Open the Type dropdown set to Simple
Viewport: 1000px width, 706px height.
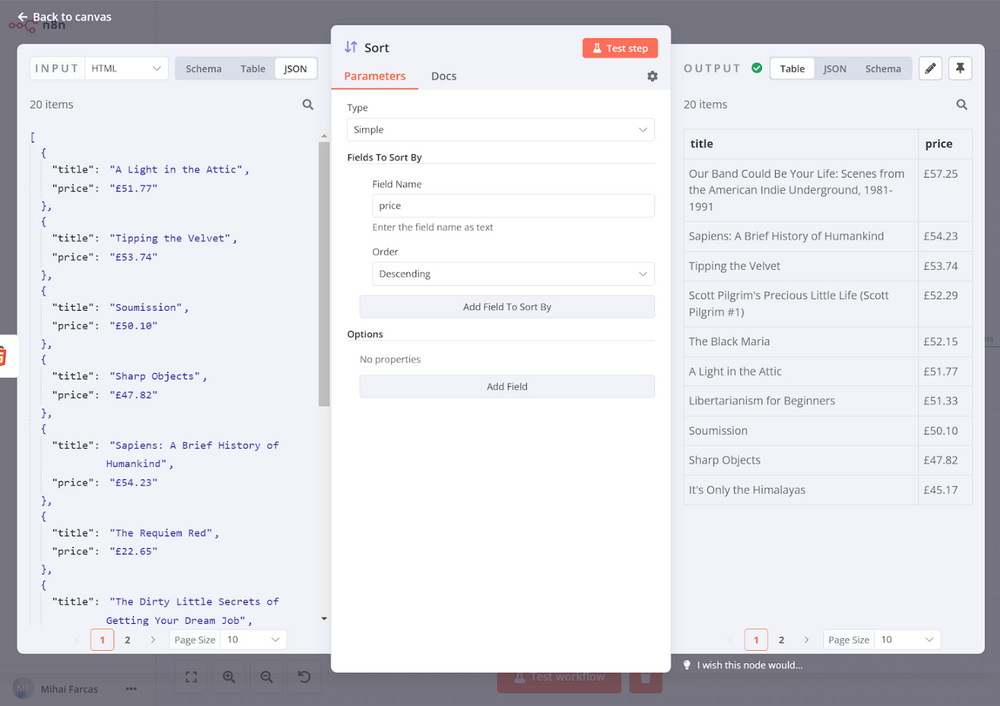click(500, 130)
